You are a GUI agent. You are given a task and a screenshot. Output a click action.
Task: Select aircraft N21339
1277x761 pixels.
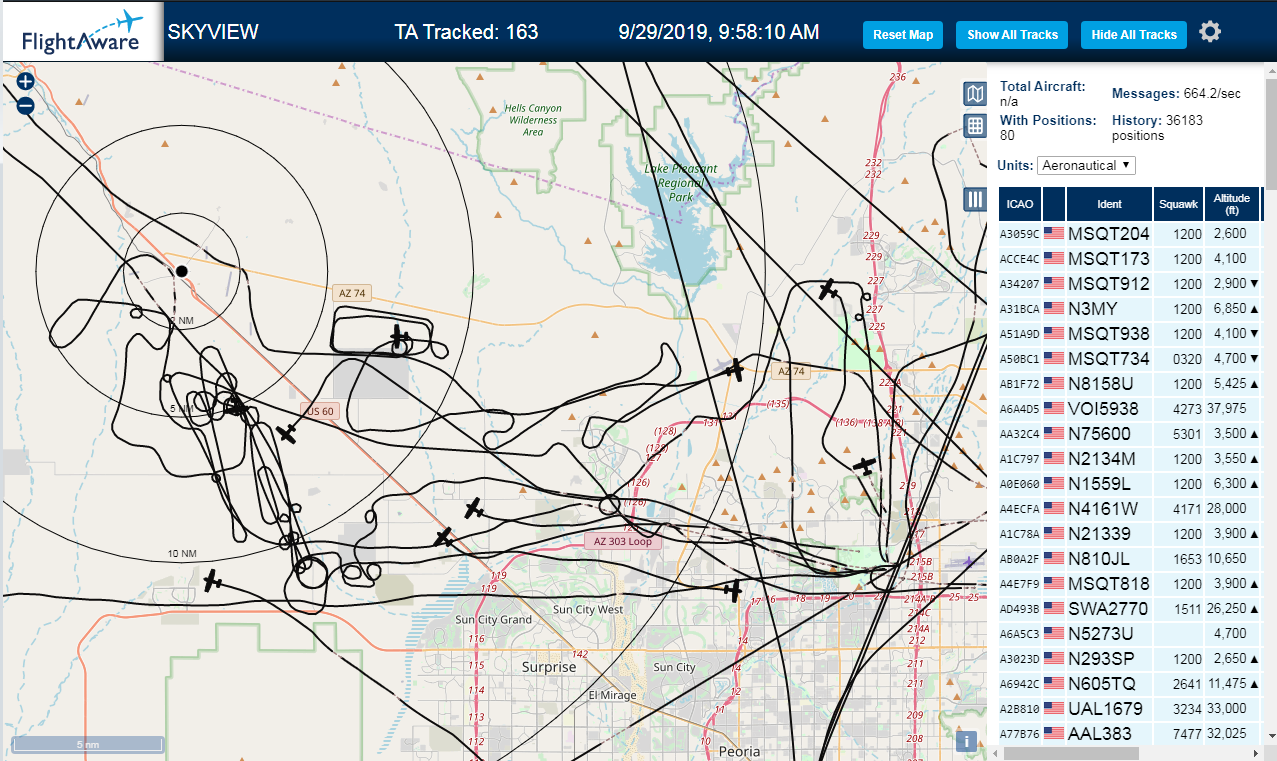pos(1130,534)
